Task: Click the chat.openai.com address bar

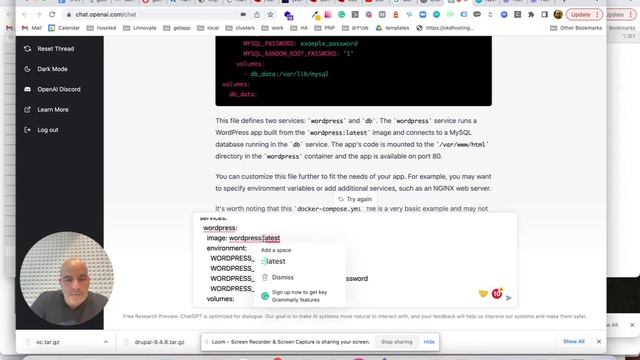Action: click(x=106, y=14)
